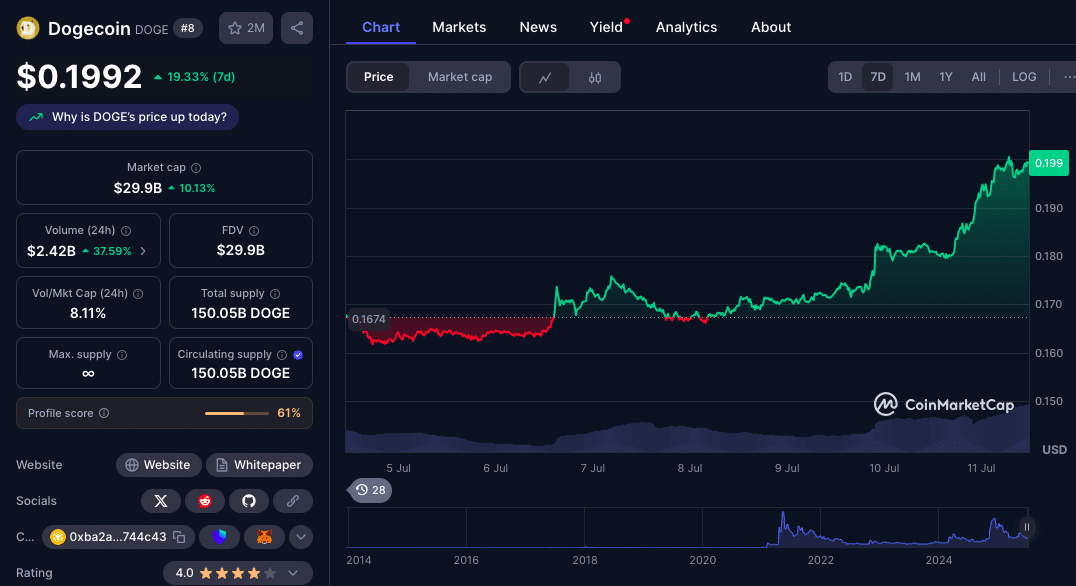The width and height of the screenshot is (1076, 586).
Task: Click the 2022 label on history timeline
Action: pos(821,560)
